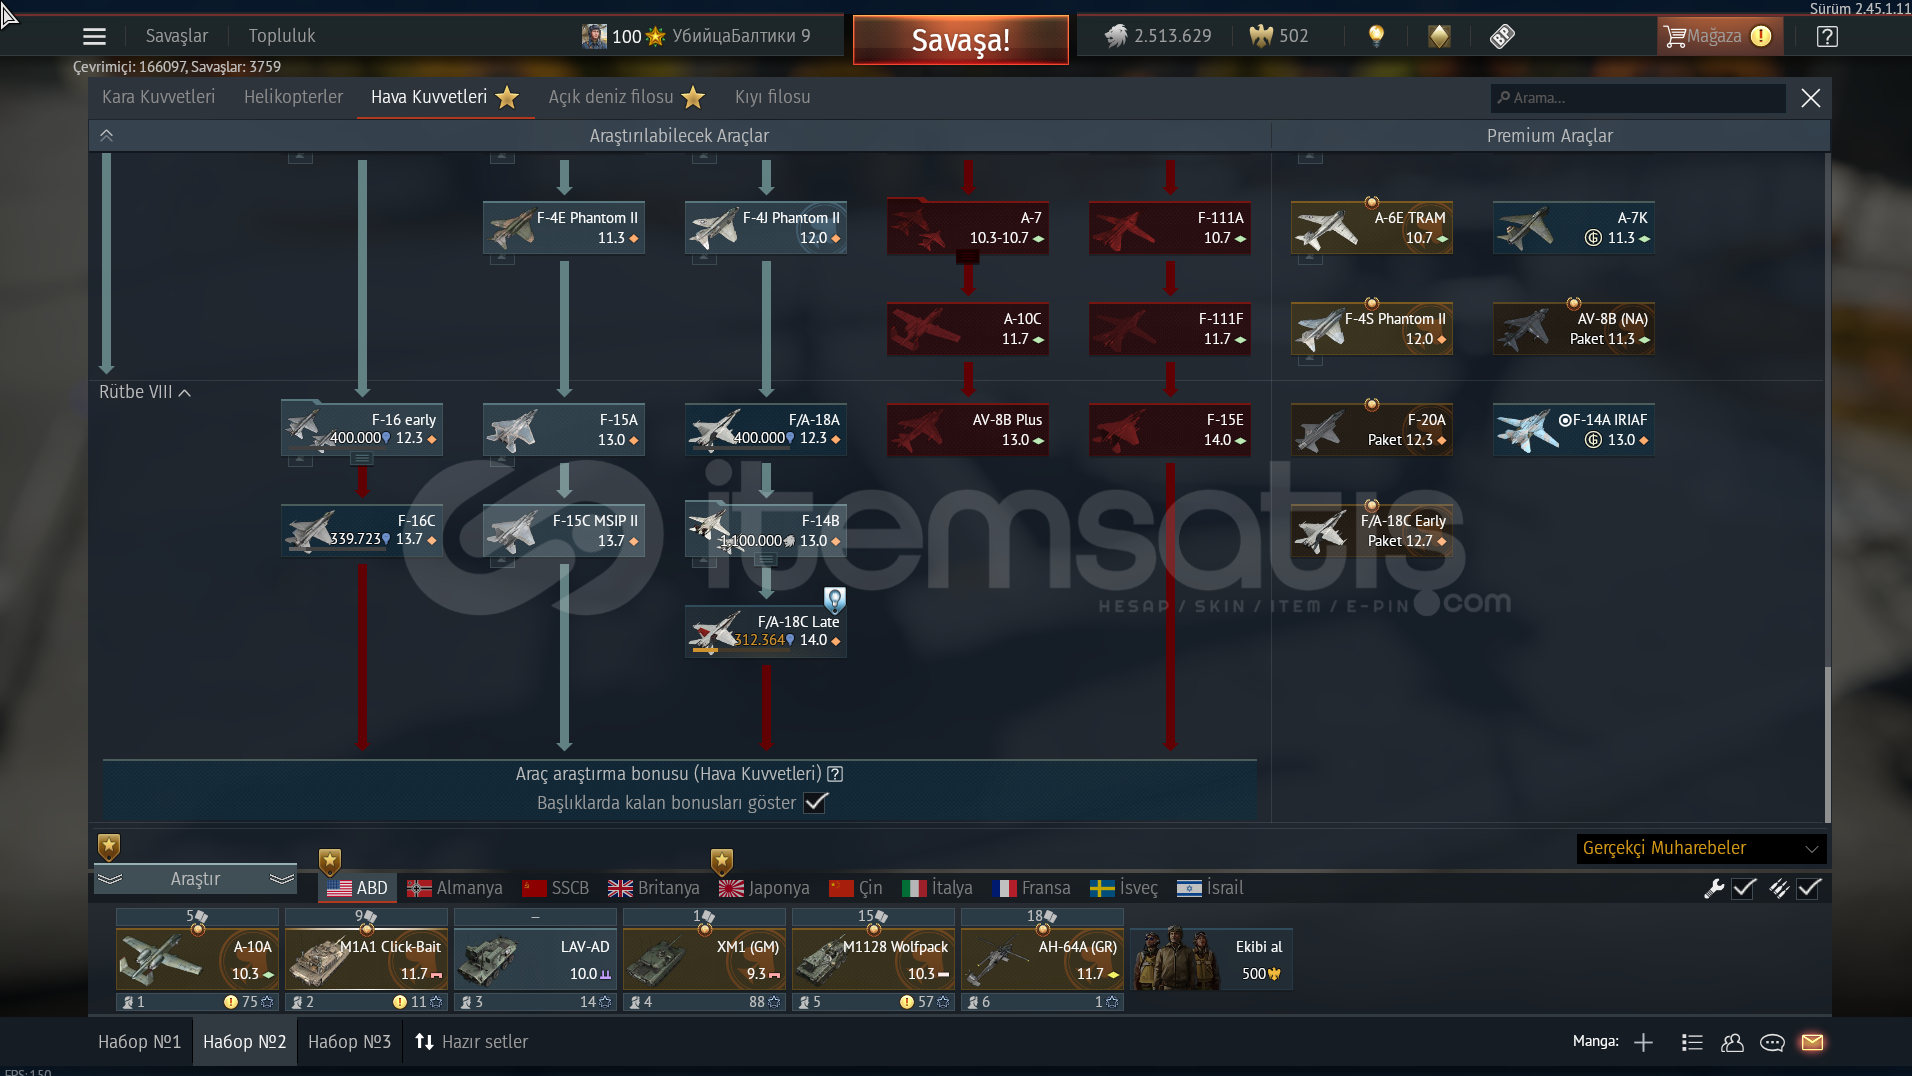
Task: Close the research tree window
Action: click(1811, 98)
